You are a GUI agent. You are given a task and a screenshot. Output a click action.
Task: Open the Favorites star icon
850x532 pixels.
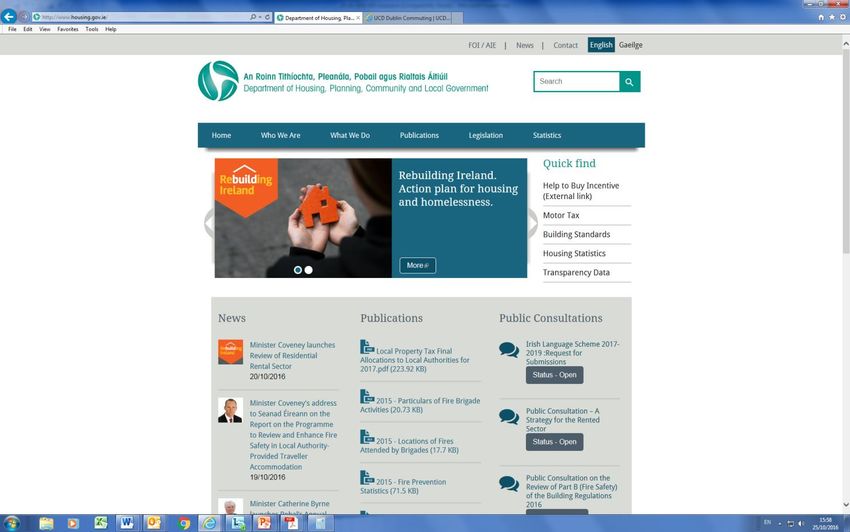[x=832, y=17]
